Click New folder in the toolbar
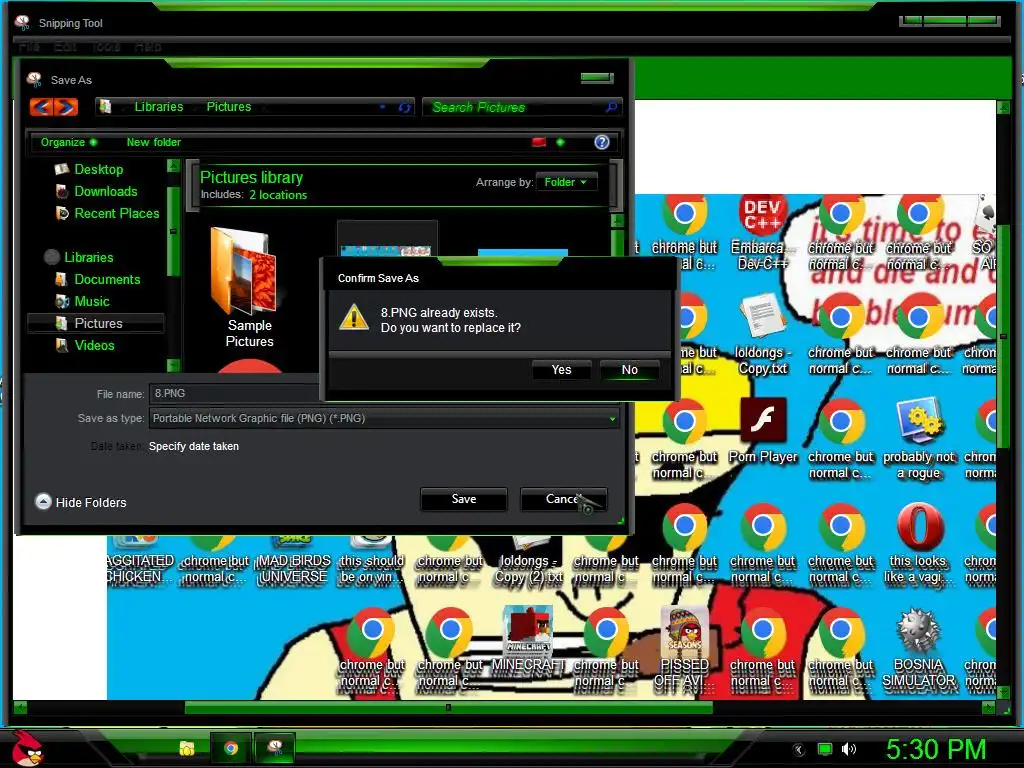This screenshot has height=768, width=1024. pyautogui.click(x=153, y=142)
